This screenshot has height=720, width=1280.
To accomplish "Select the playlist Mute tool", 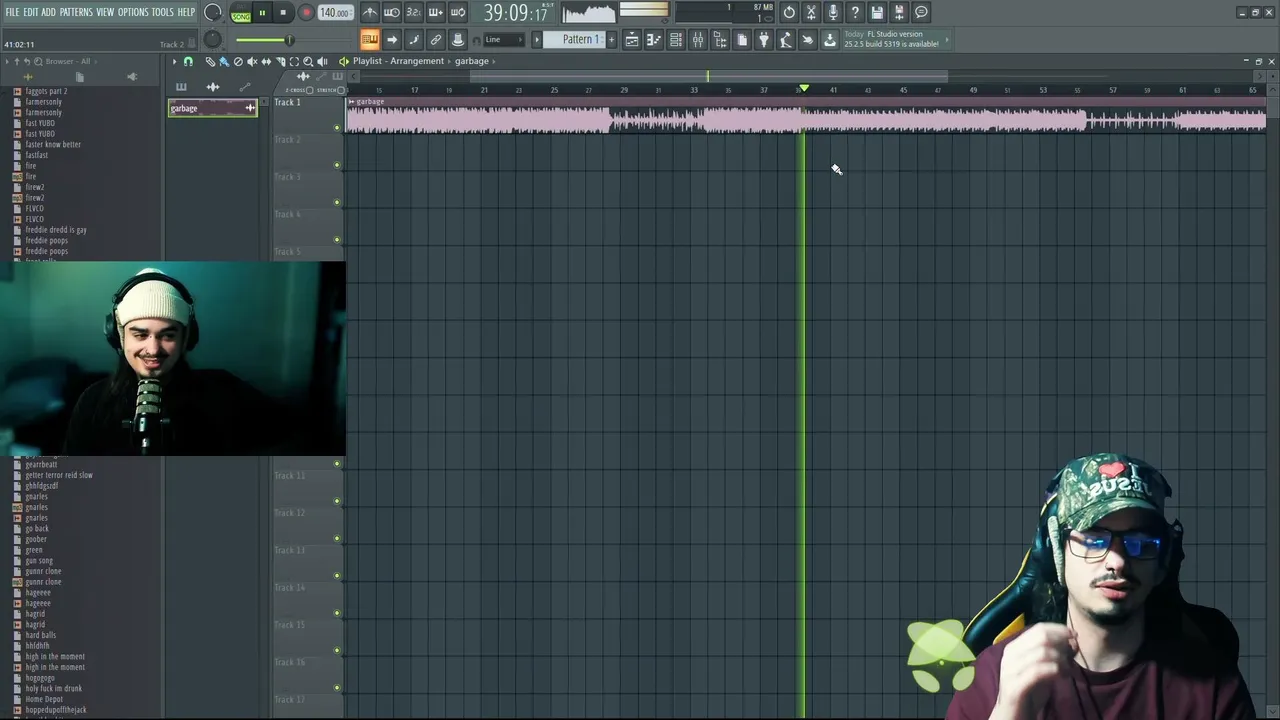I will tap(252, 61).
